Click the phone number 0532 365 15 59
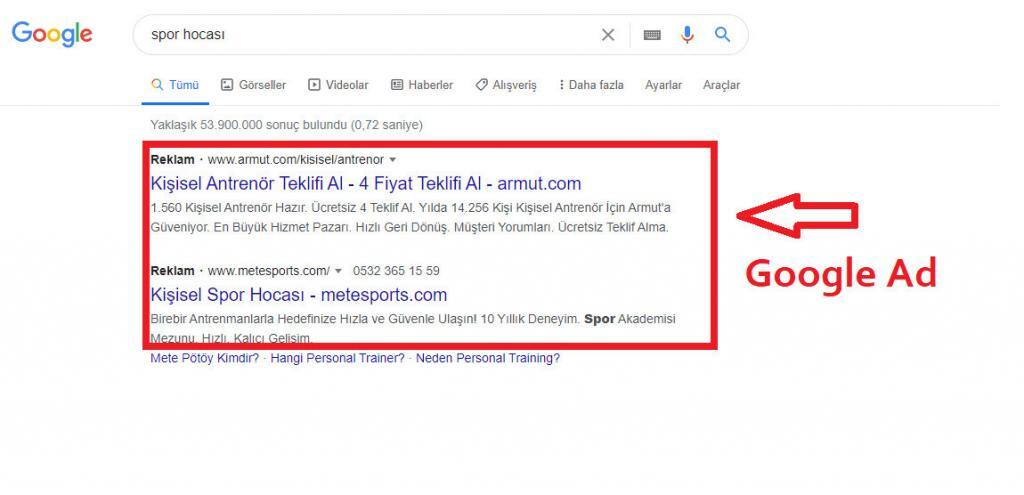 [396, 271]
